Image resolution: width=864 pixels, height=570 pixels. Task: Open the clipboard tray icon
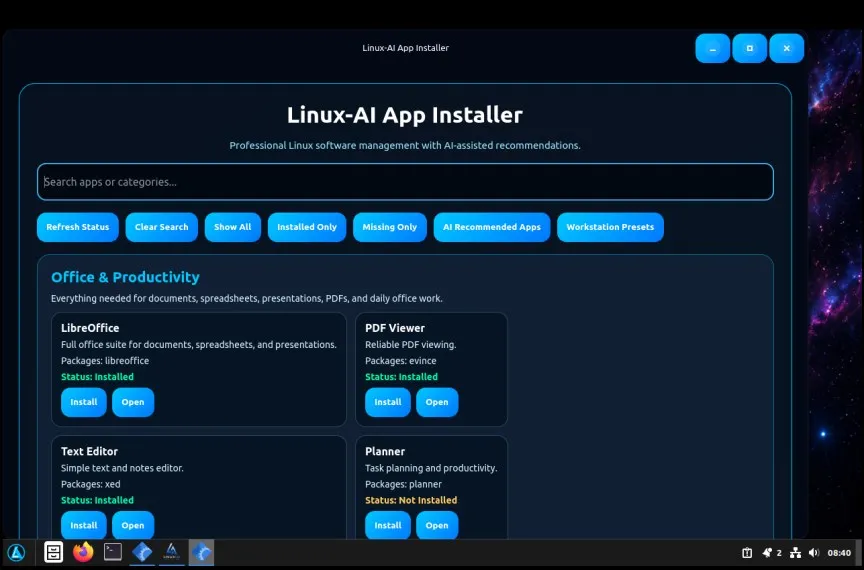coord(747,552)
